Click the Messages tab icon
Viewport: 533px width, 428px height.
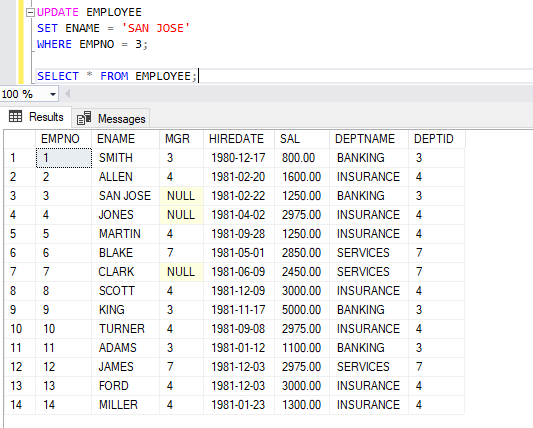(x=84, y=118)
